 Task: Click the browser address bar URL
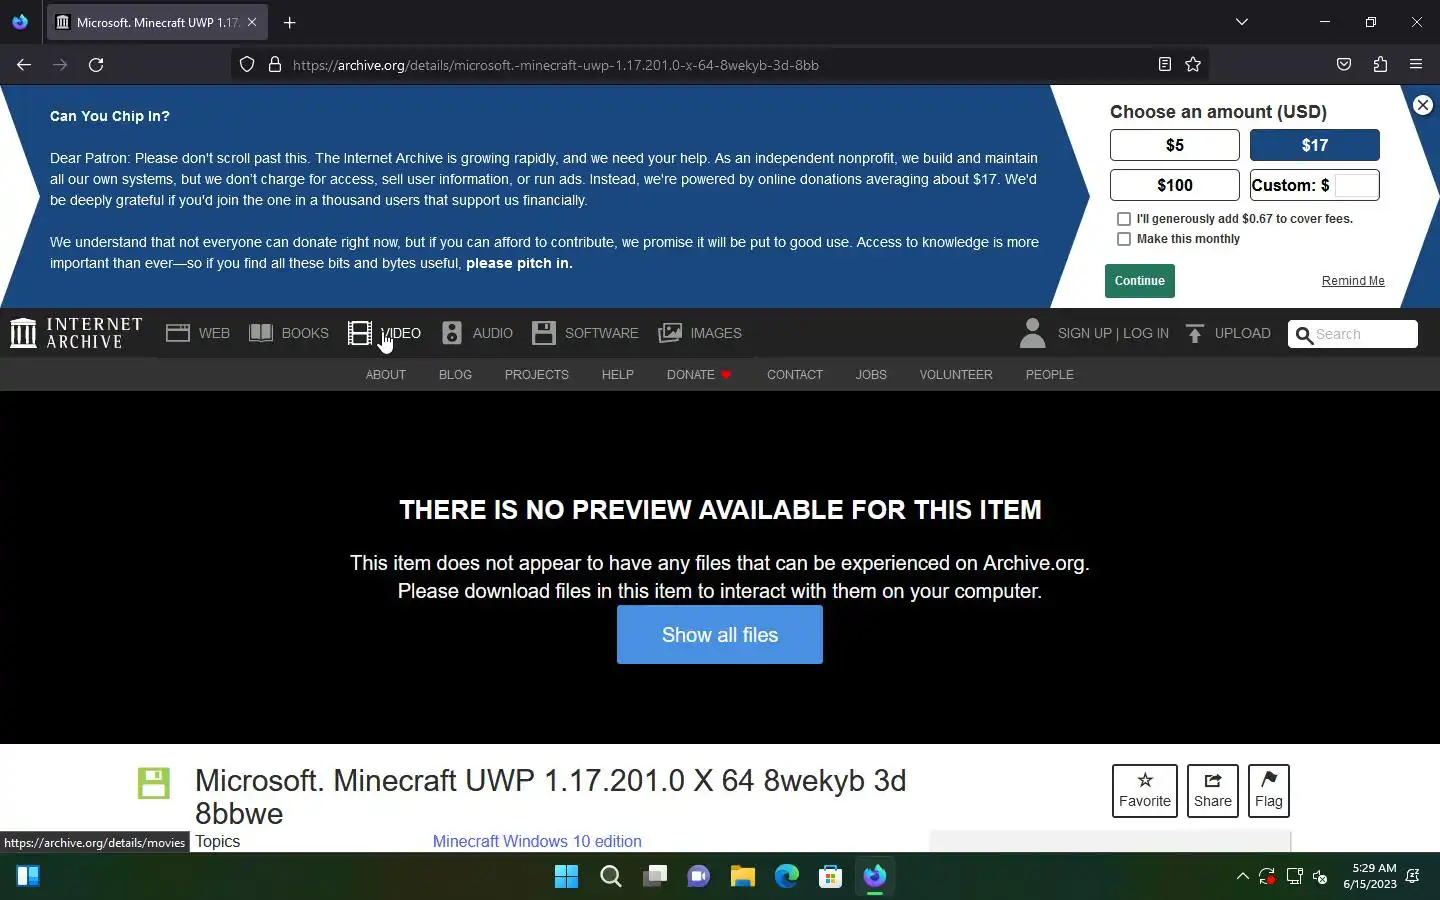[556, 65]
